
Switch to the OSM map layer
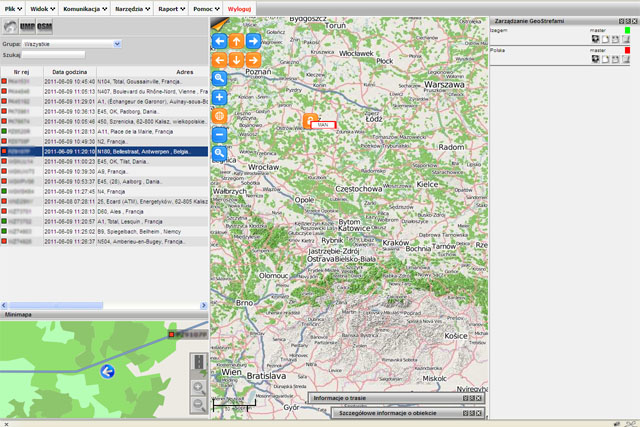click(44, 27)
